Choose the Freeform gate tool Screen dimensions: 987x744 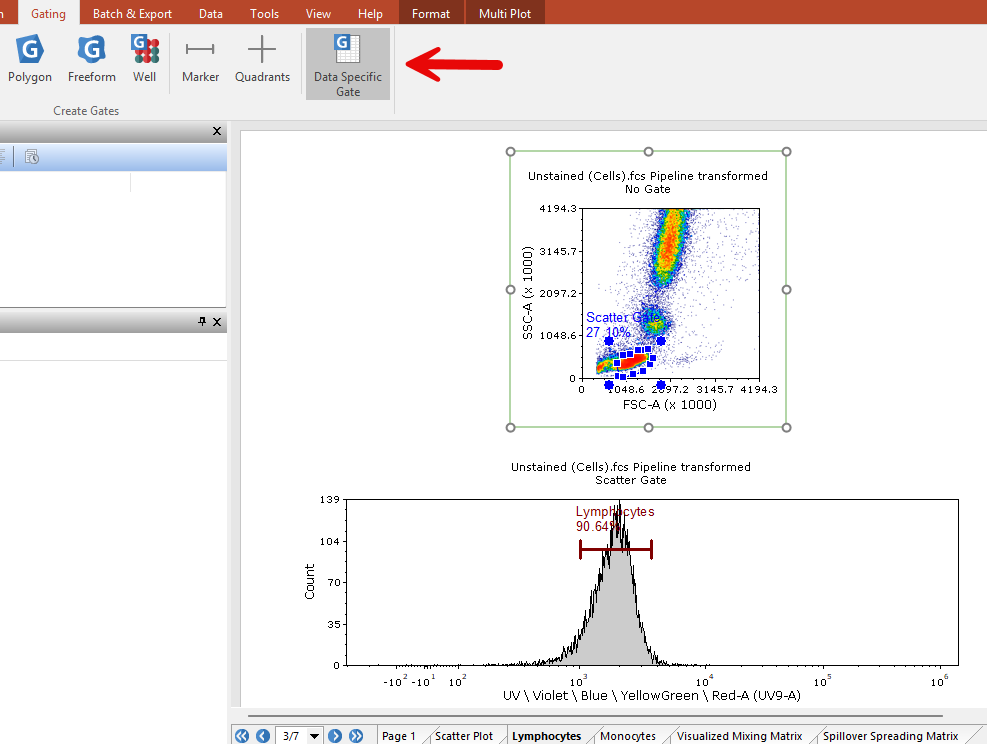tap(91, 59)
